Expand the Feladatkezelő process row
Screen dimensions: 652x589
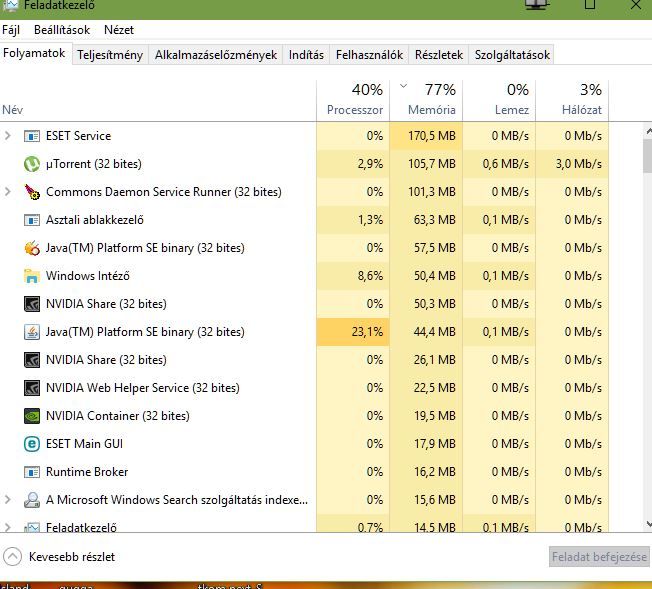(x=7, y=527)
